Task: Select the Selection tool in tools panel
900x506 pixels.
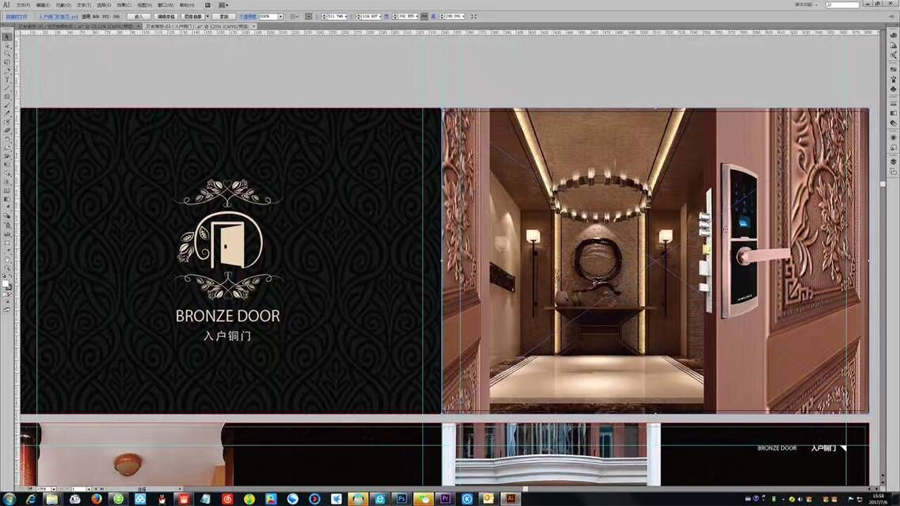Action: tap(6, 37)
